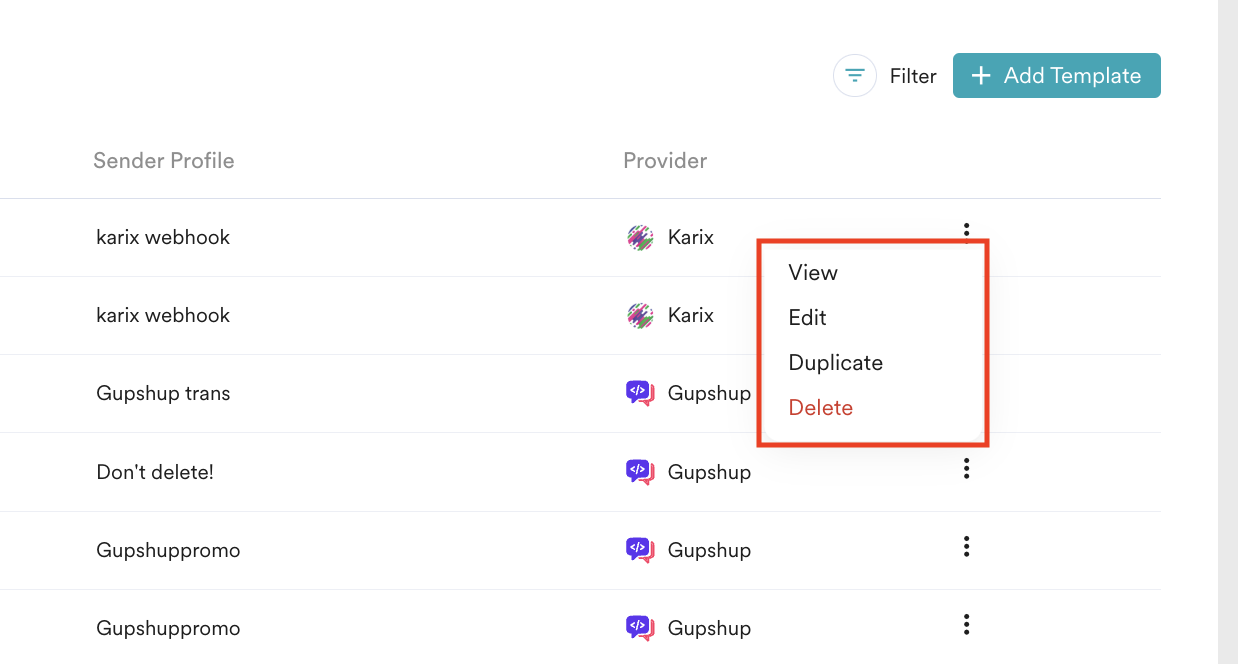Viewport: 1238px width, 664px height.
Task: Click the Karix logo in second row
Action: tap(640, 316)
